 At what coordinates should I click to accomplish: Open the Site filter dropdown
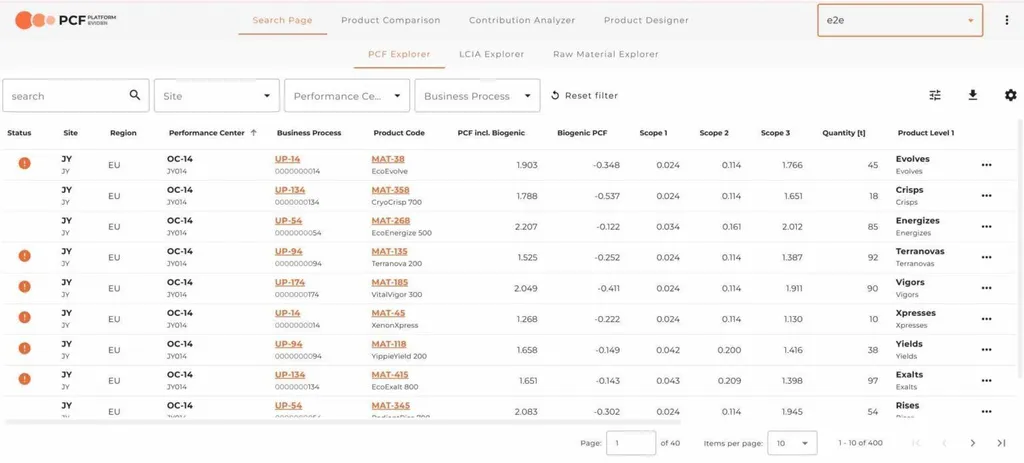coord(217,95)
